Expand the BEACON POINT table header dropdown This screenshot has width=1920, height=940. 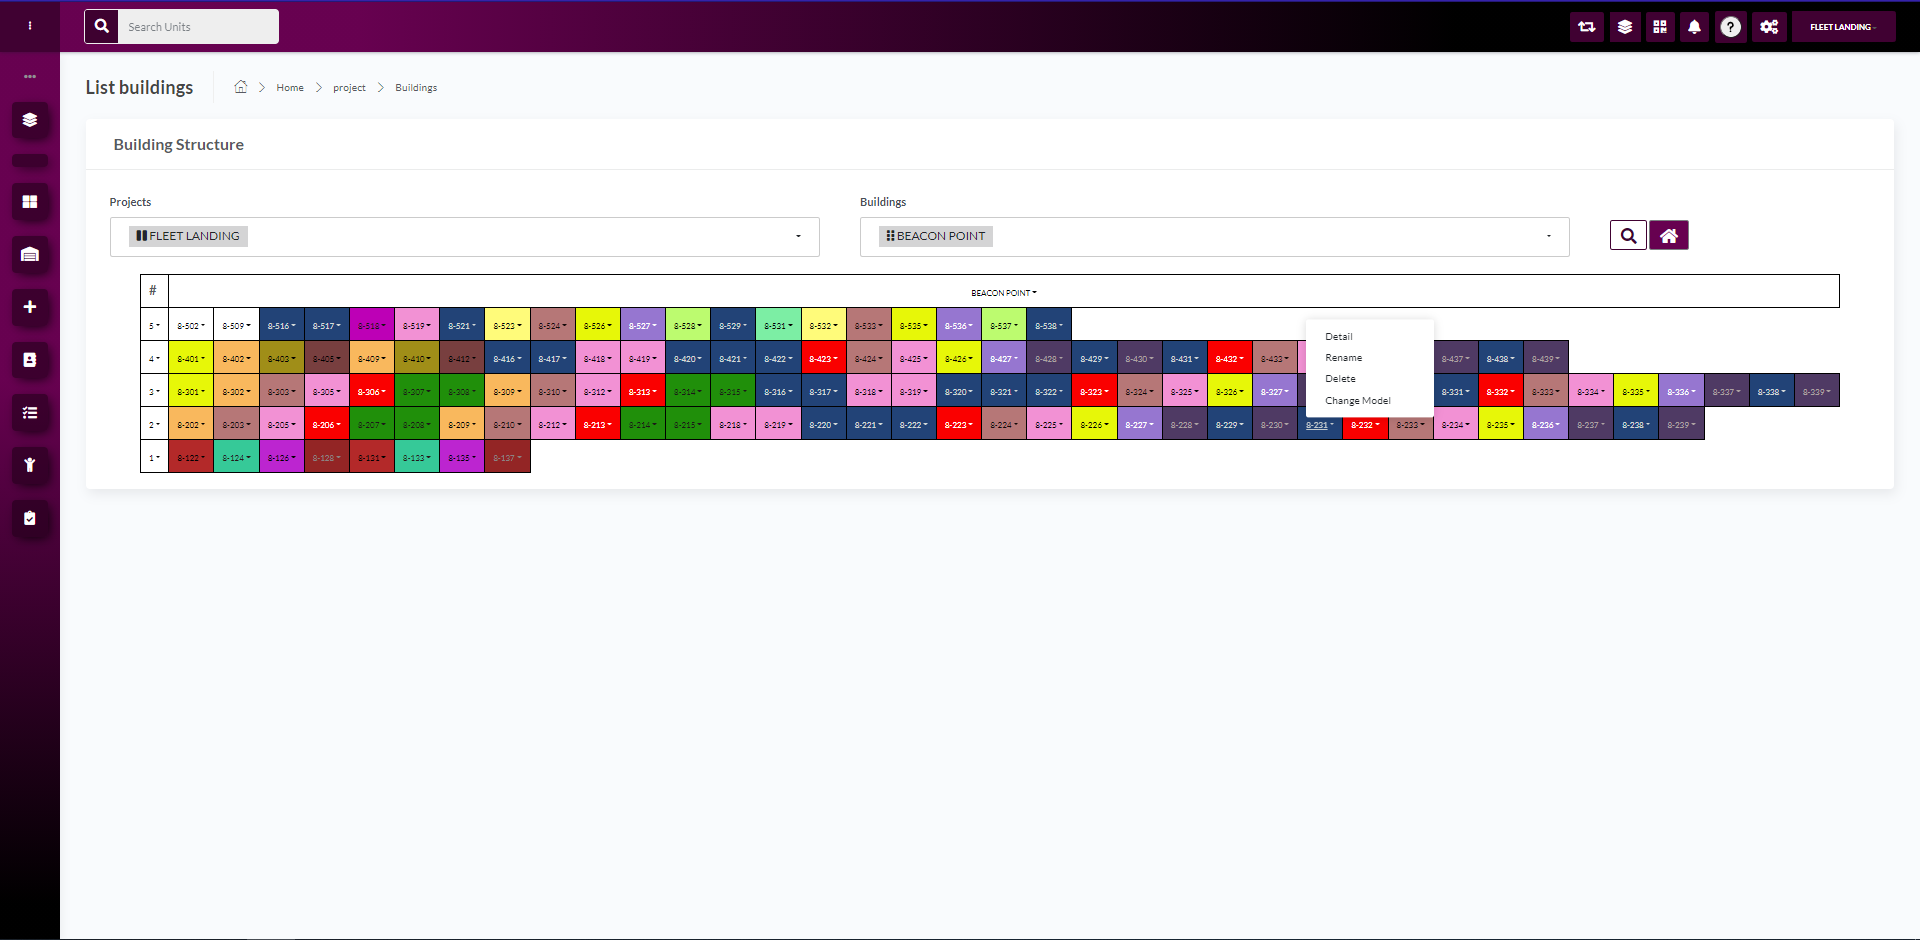tap(1003, 293)
